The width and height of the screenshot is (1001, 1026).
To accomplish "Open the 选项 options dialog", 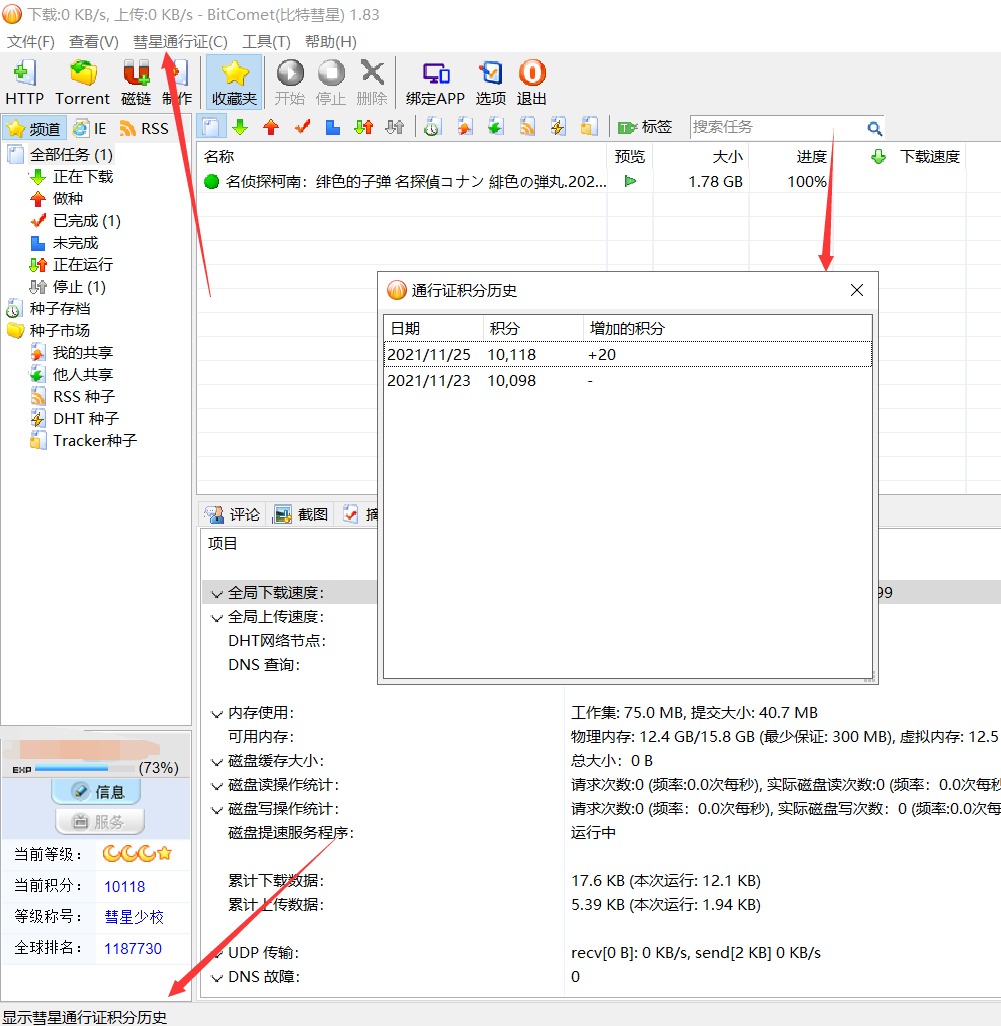I will (491, 82).
